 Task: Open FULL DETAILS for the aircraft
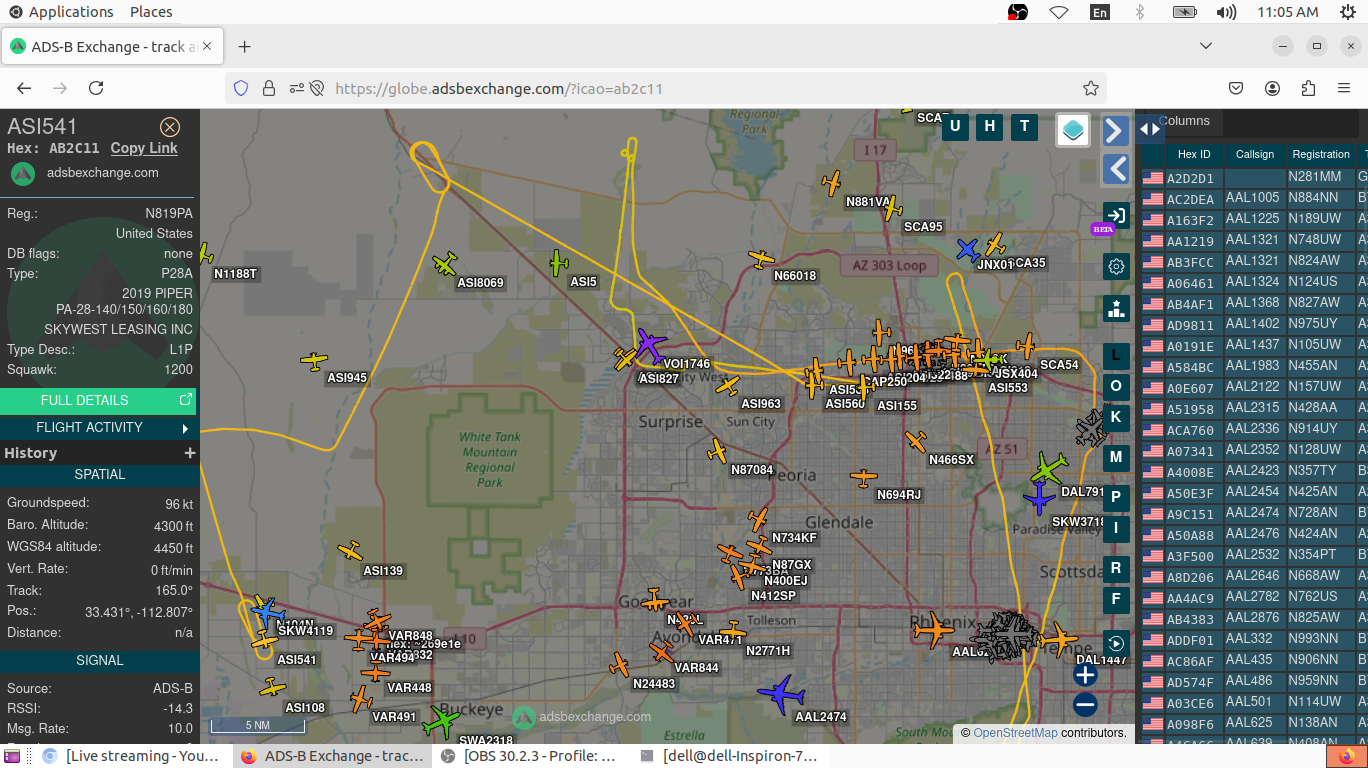[x=98, y=400]
